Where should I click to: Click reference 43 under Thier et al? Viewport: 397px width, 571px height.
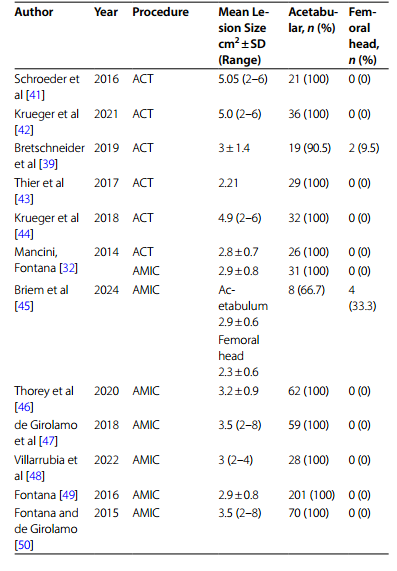click(x=22, y=199)
